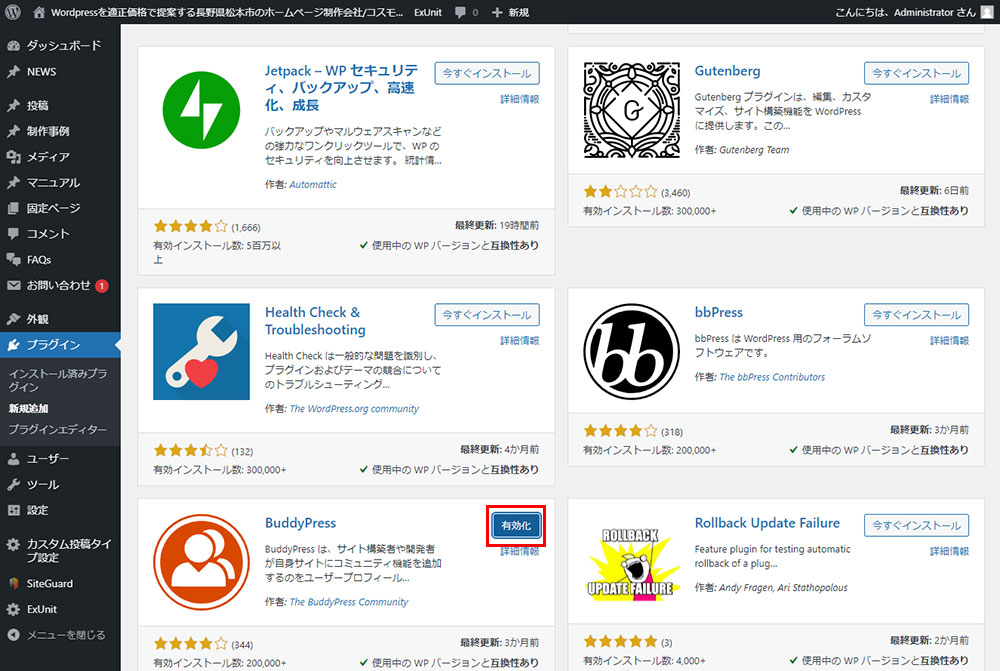Open the Health Check wrench icon
The image size is (1000, 671).
(201, 352)
